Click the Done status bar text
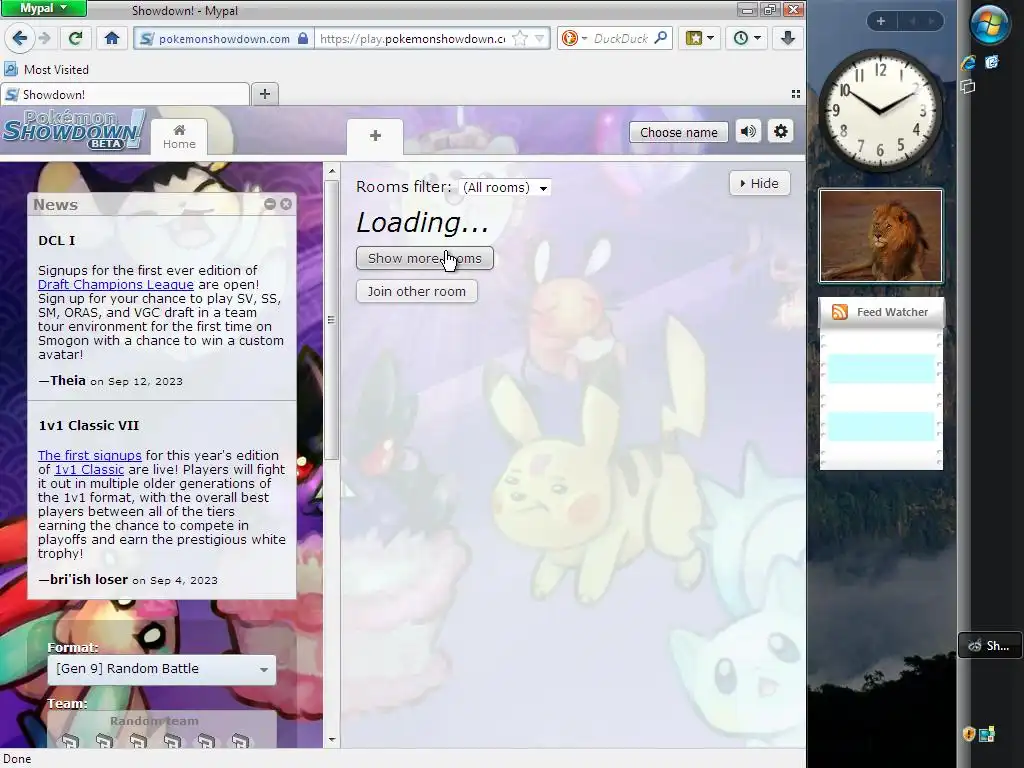Screen dimensions: 1024x768 click(17, 759)
